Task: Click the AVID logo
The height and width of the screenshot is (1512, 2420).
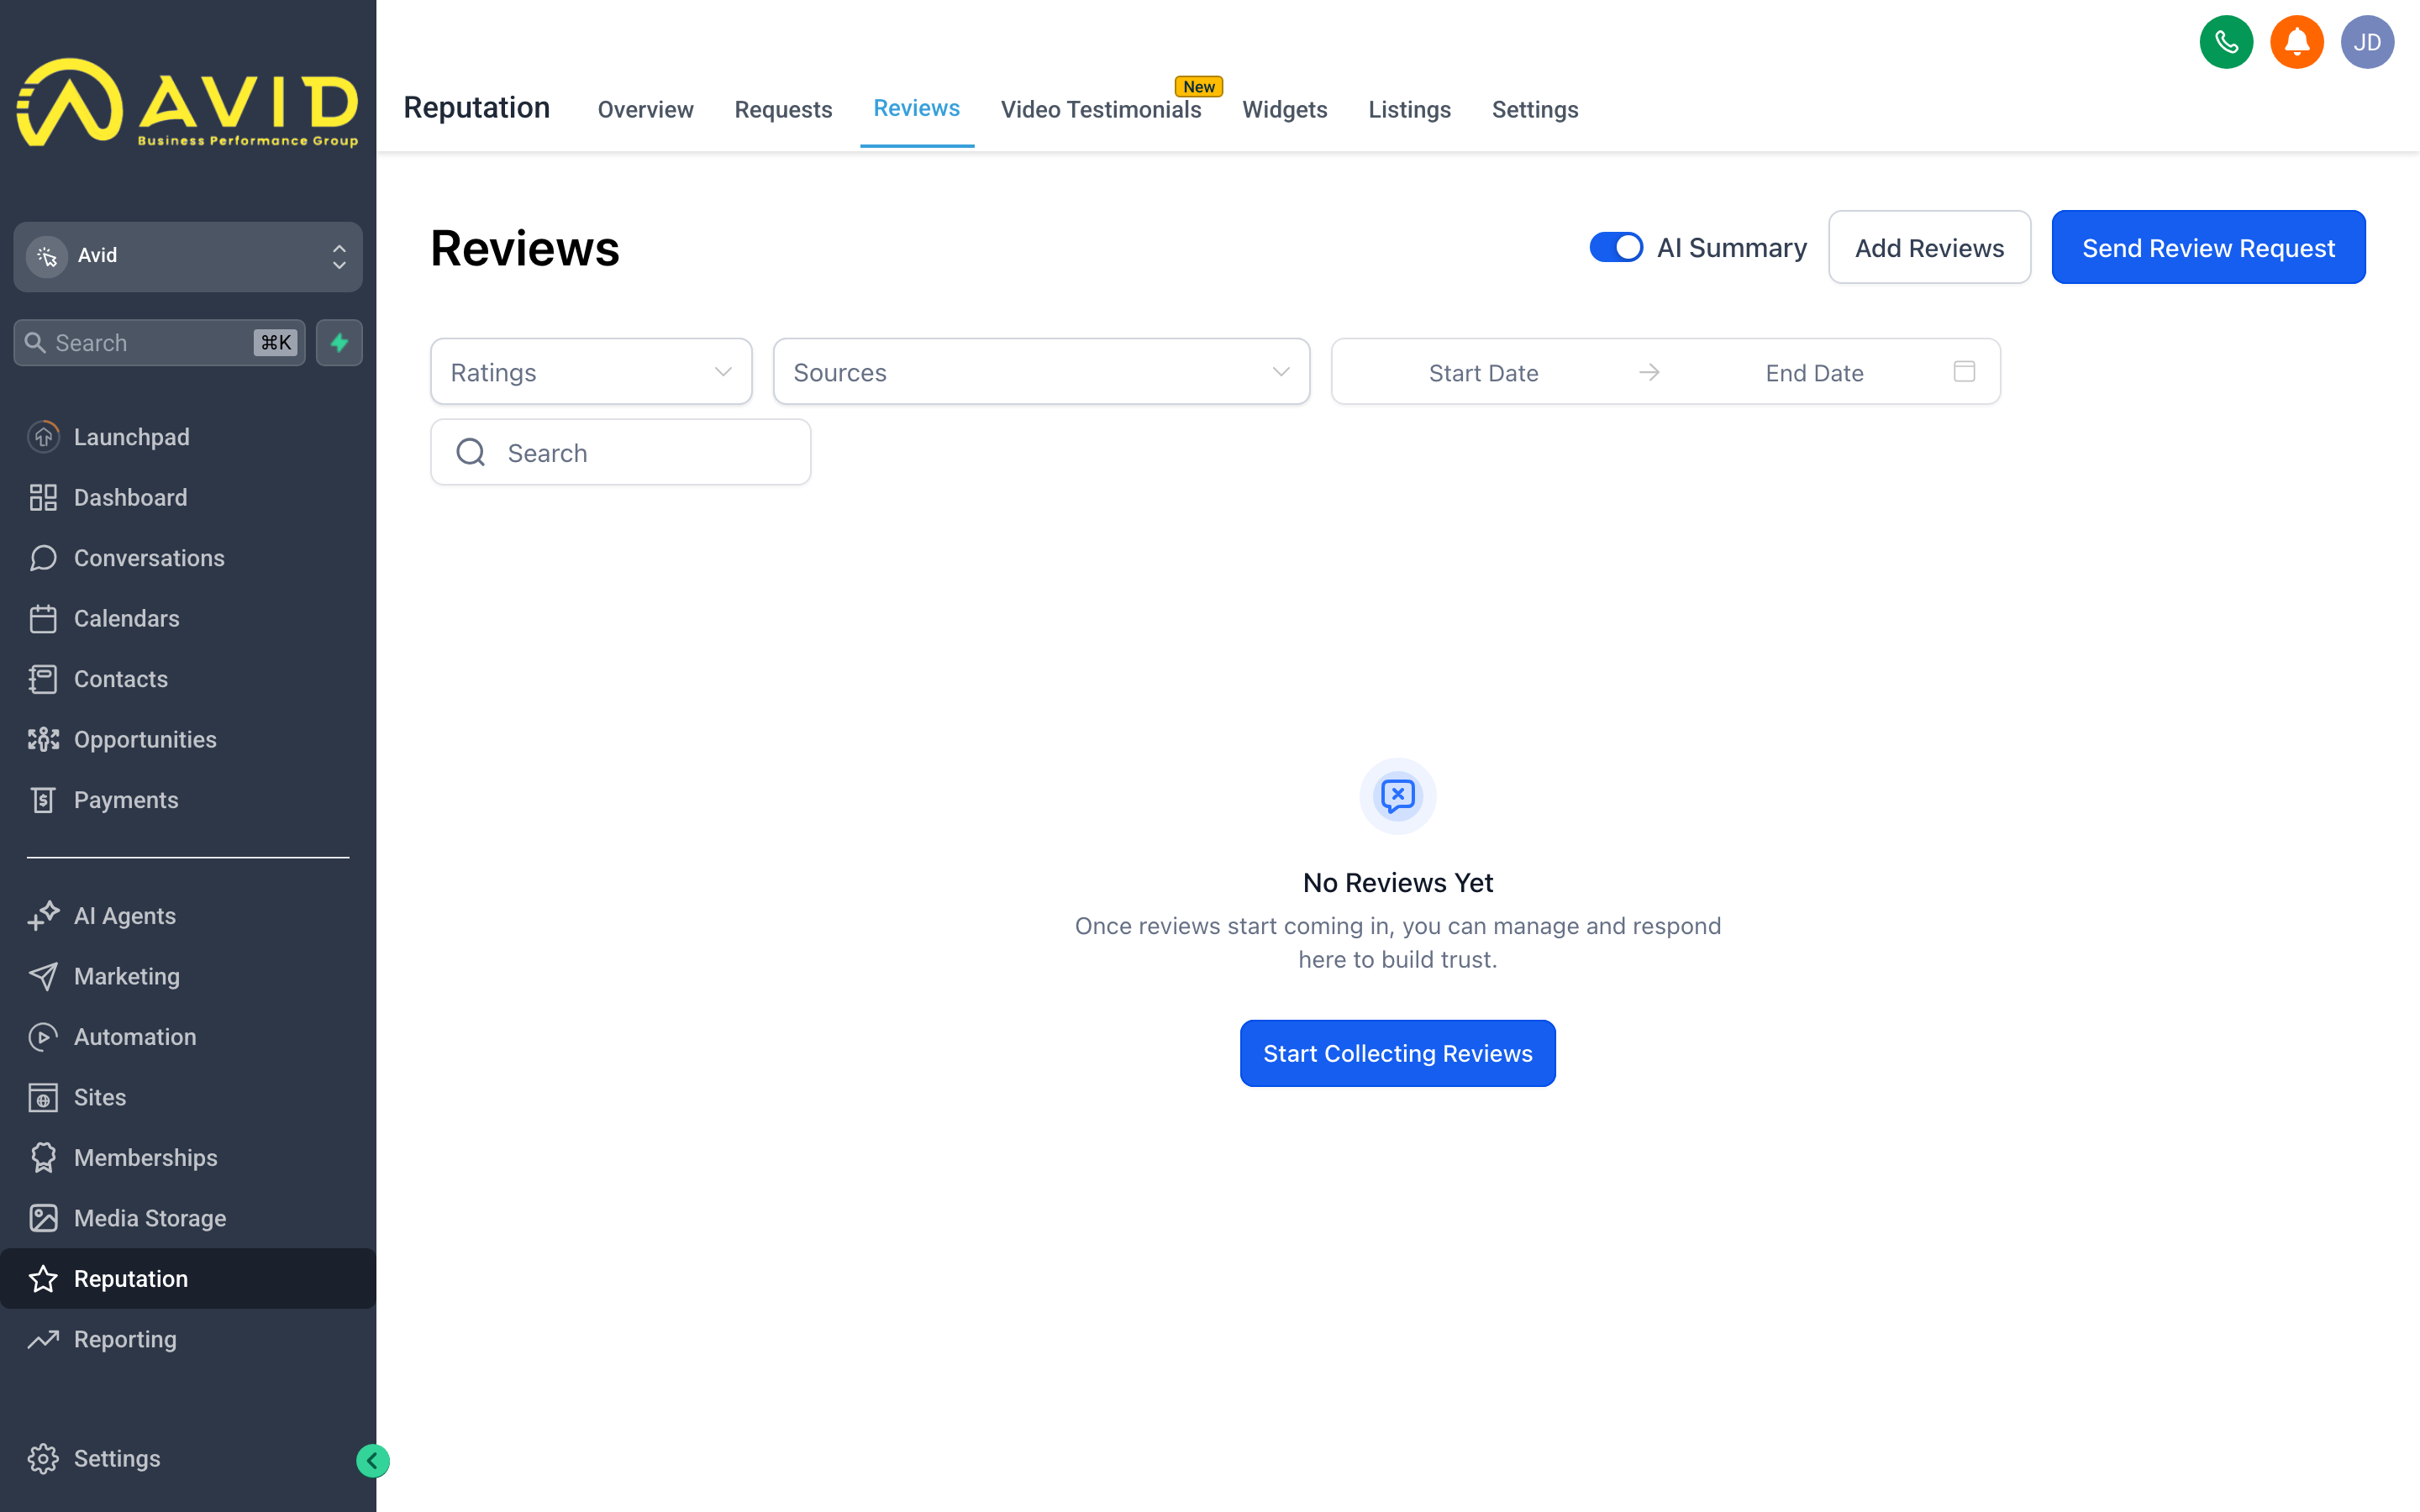Action: (188, 103)
